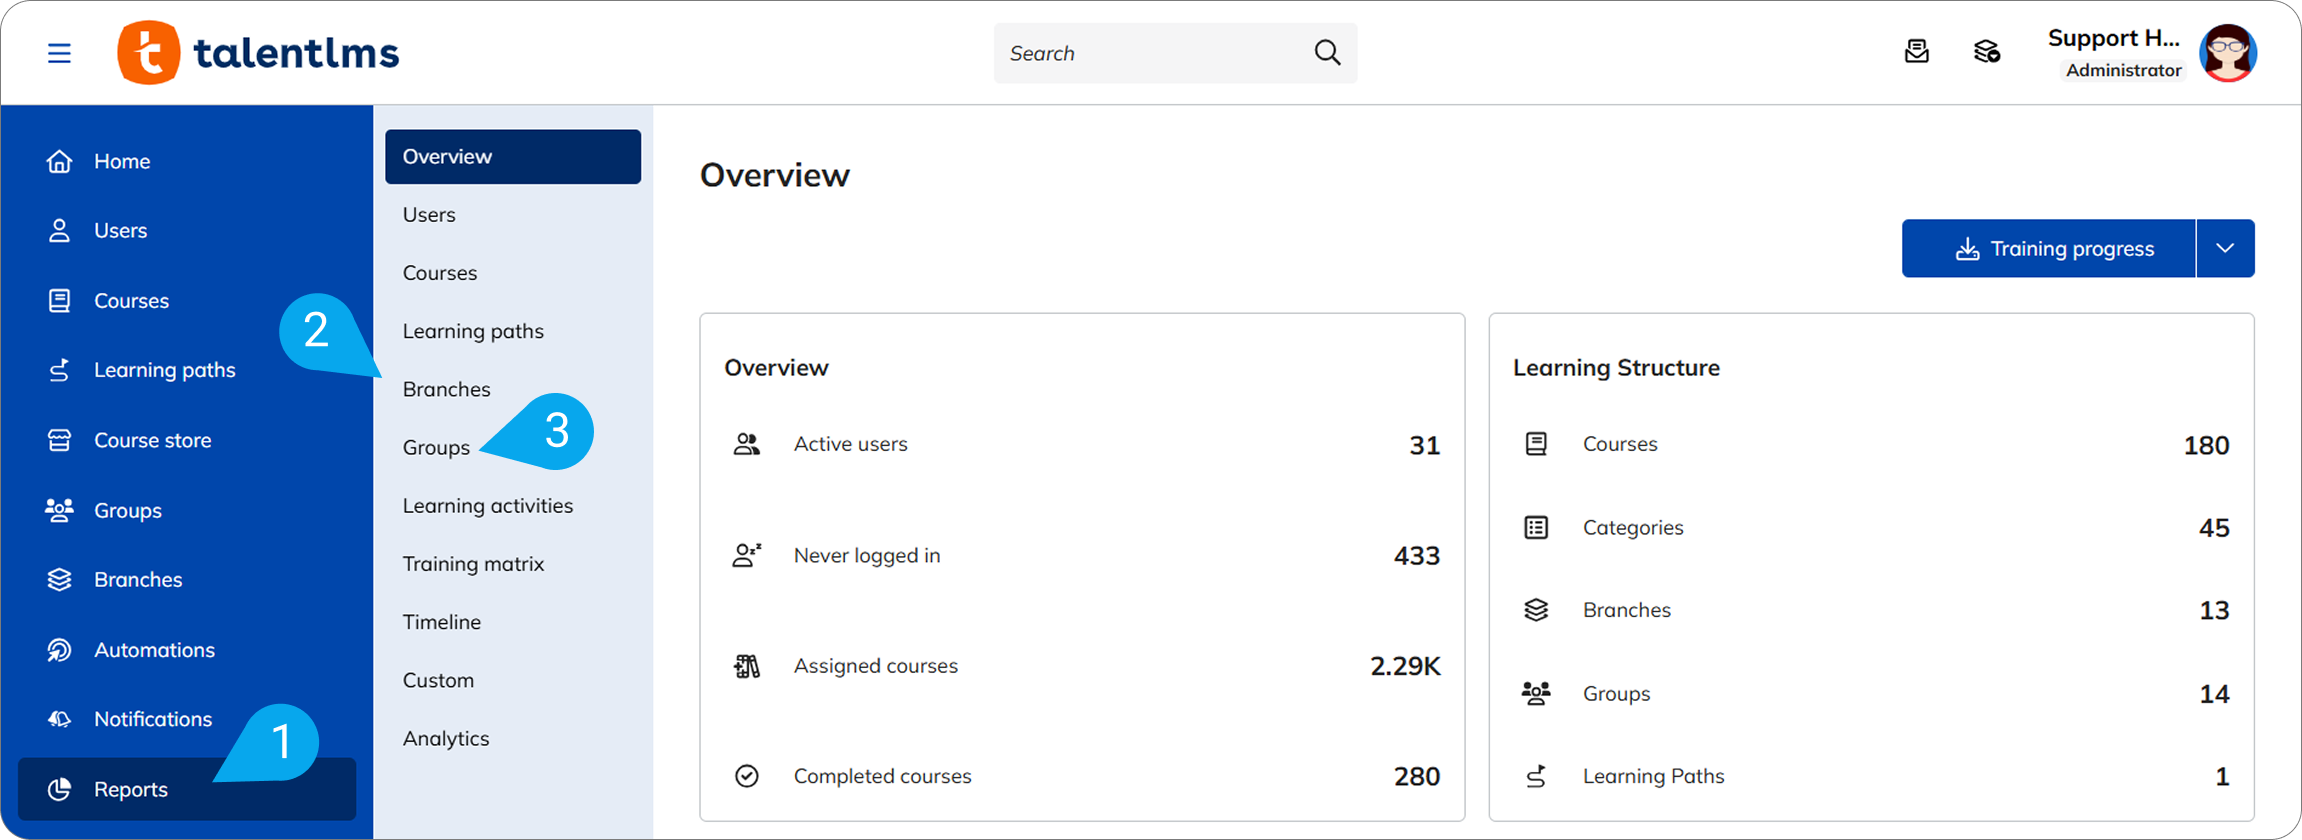Select Branches in the reports submenu
The image size is (2302, 840).
[446, 389]
